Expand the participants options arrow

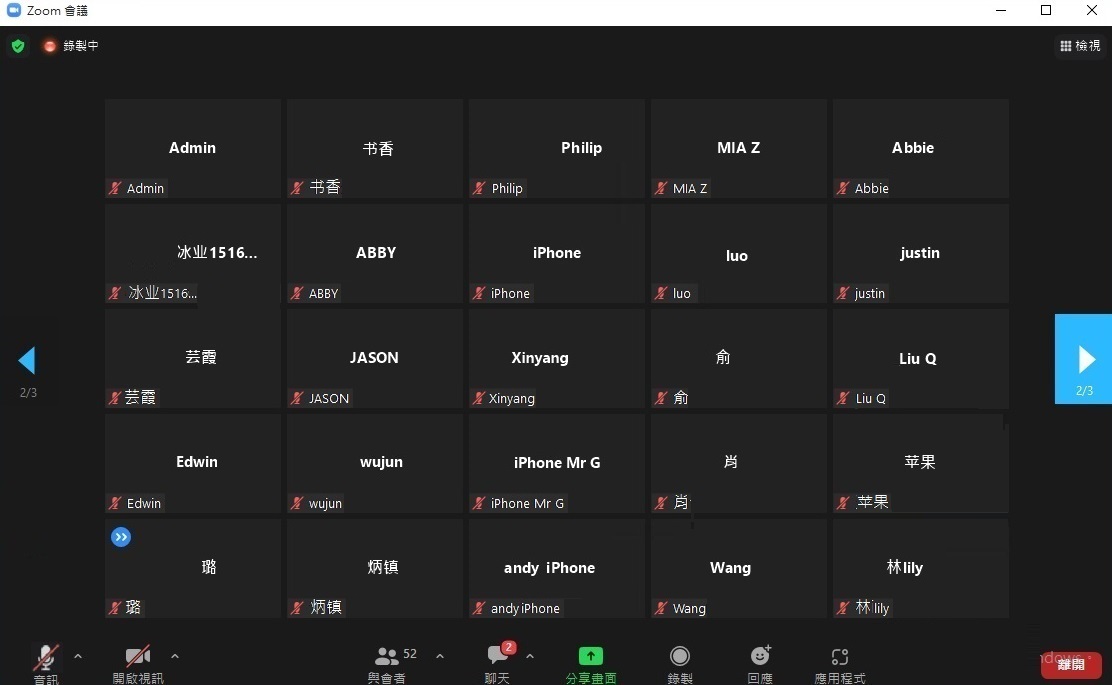coord(440,656)
